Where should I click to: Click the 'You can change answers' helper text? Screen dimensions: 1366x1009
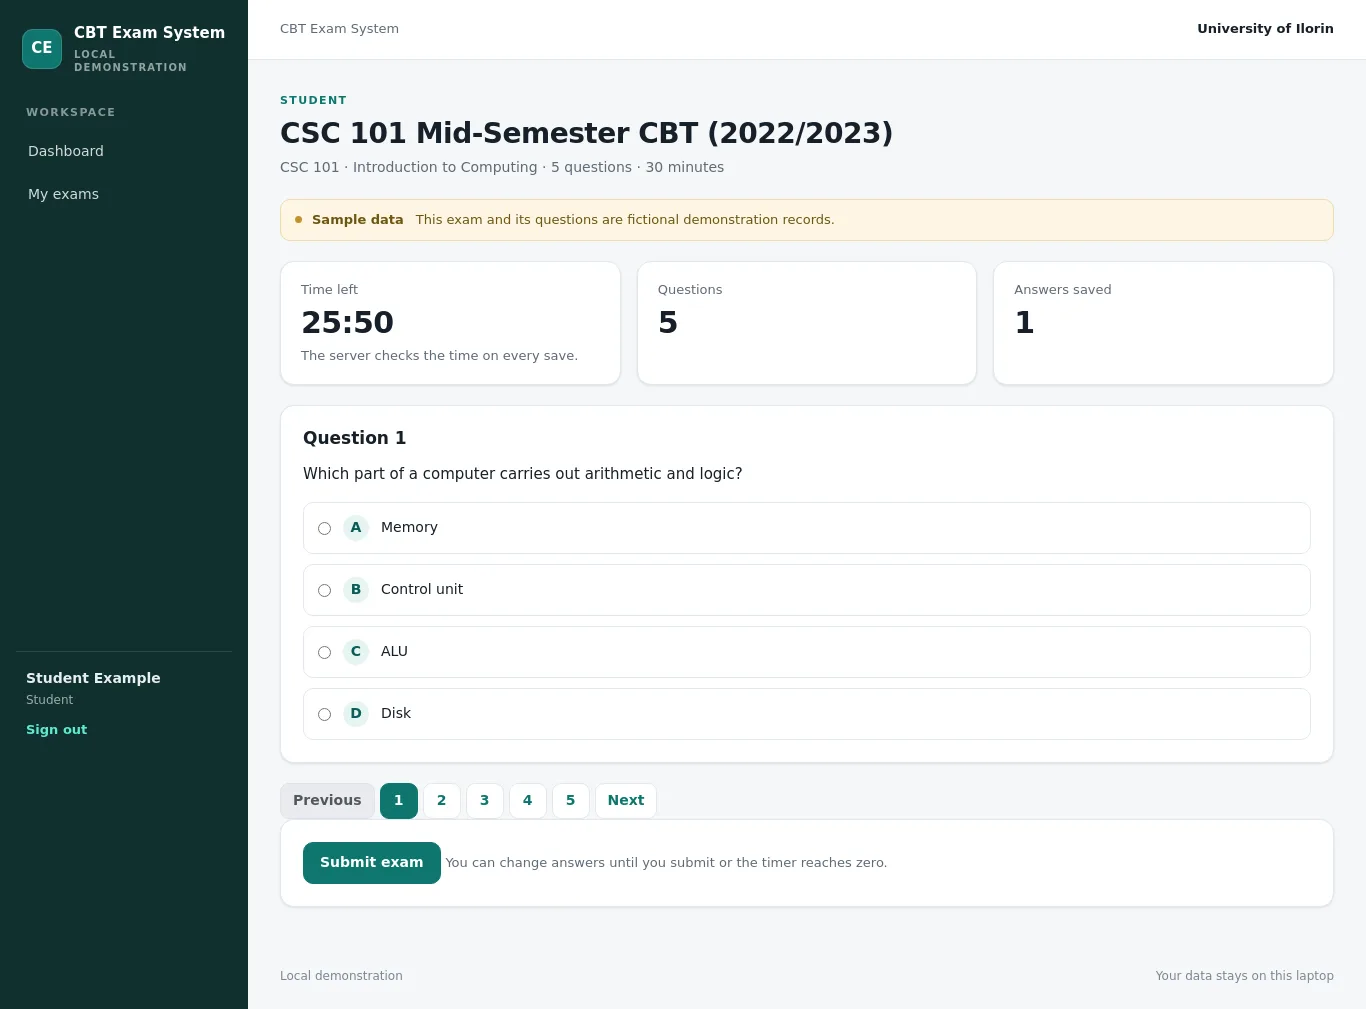(666, 863)
